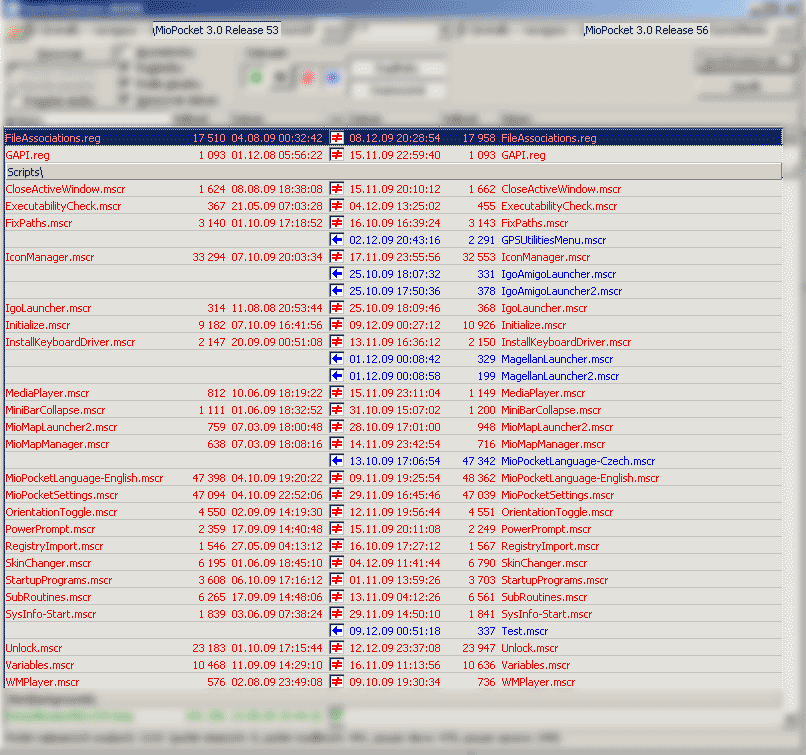The image size is (806, 755).
Task: Toggle the not-equal icon for PowerPrompt.mscr
Action: click(337, 529)
